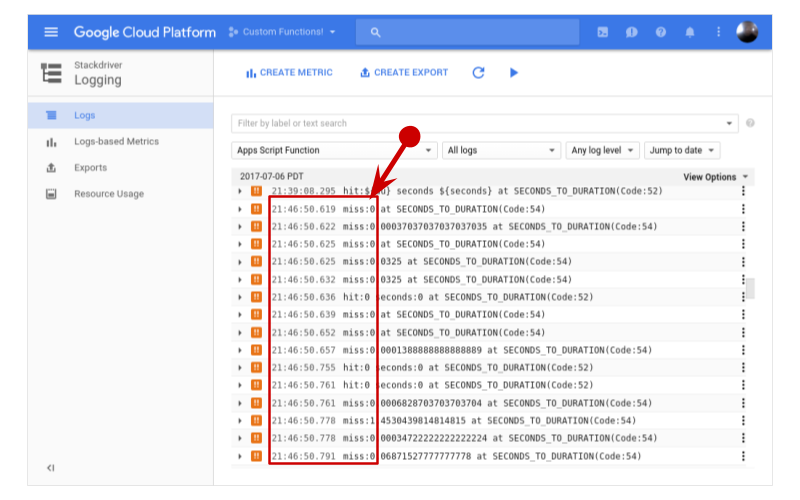This screenshot has height=500, width=800.
Task: Open the more menu for the 21:46:50.622 entry
Action: pos(743,227)
